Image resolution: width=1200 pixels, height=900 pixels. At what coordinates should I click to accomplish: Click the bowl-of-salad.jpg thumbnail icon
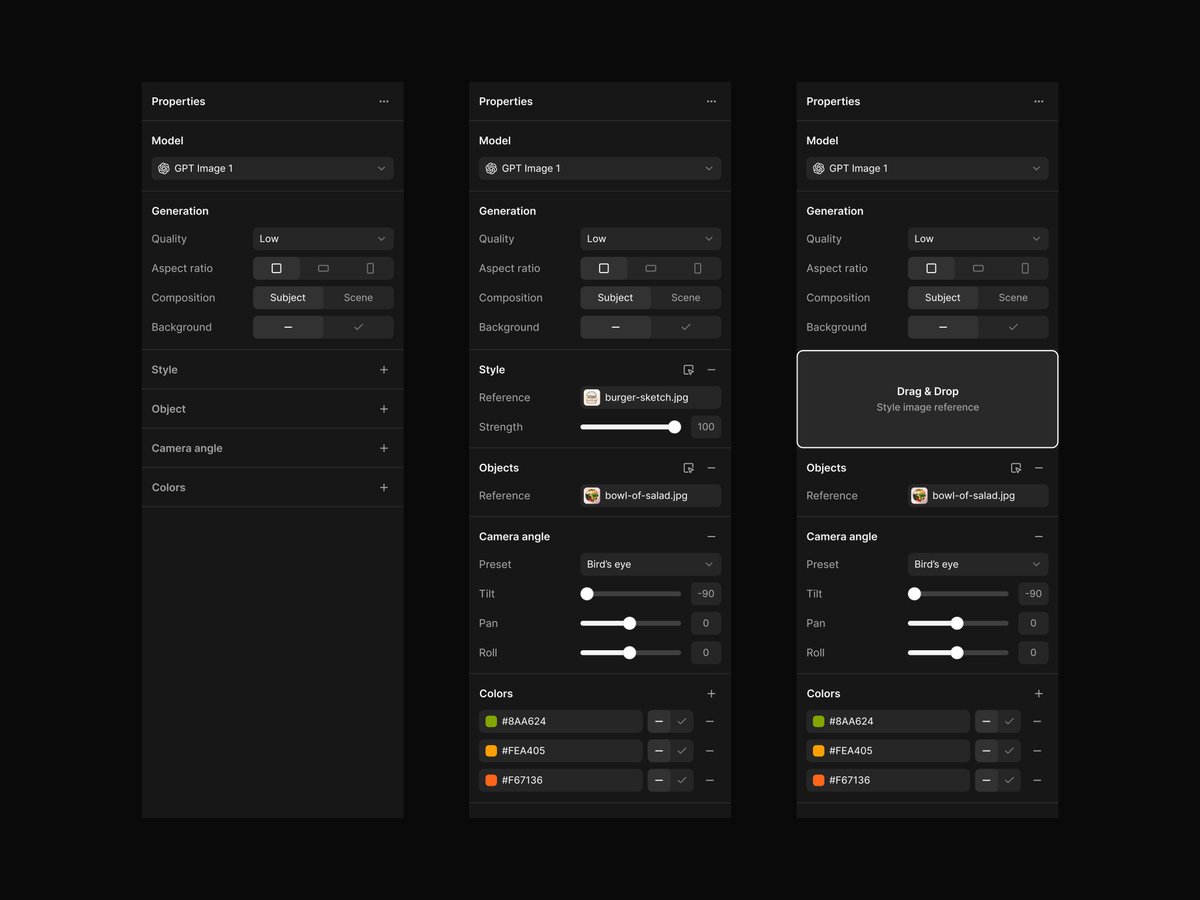click(x=591, y=495)
